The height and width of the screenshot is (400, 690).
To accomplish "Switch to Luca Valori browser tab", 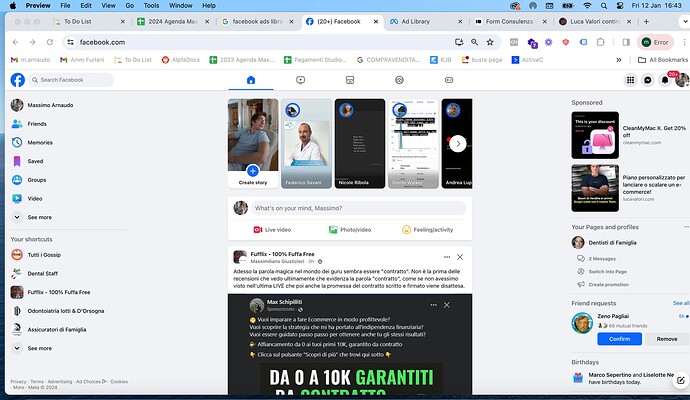I will tap(595, 21).
